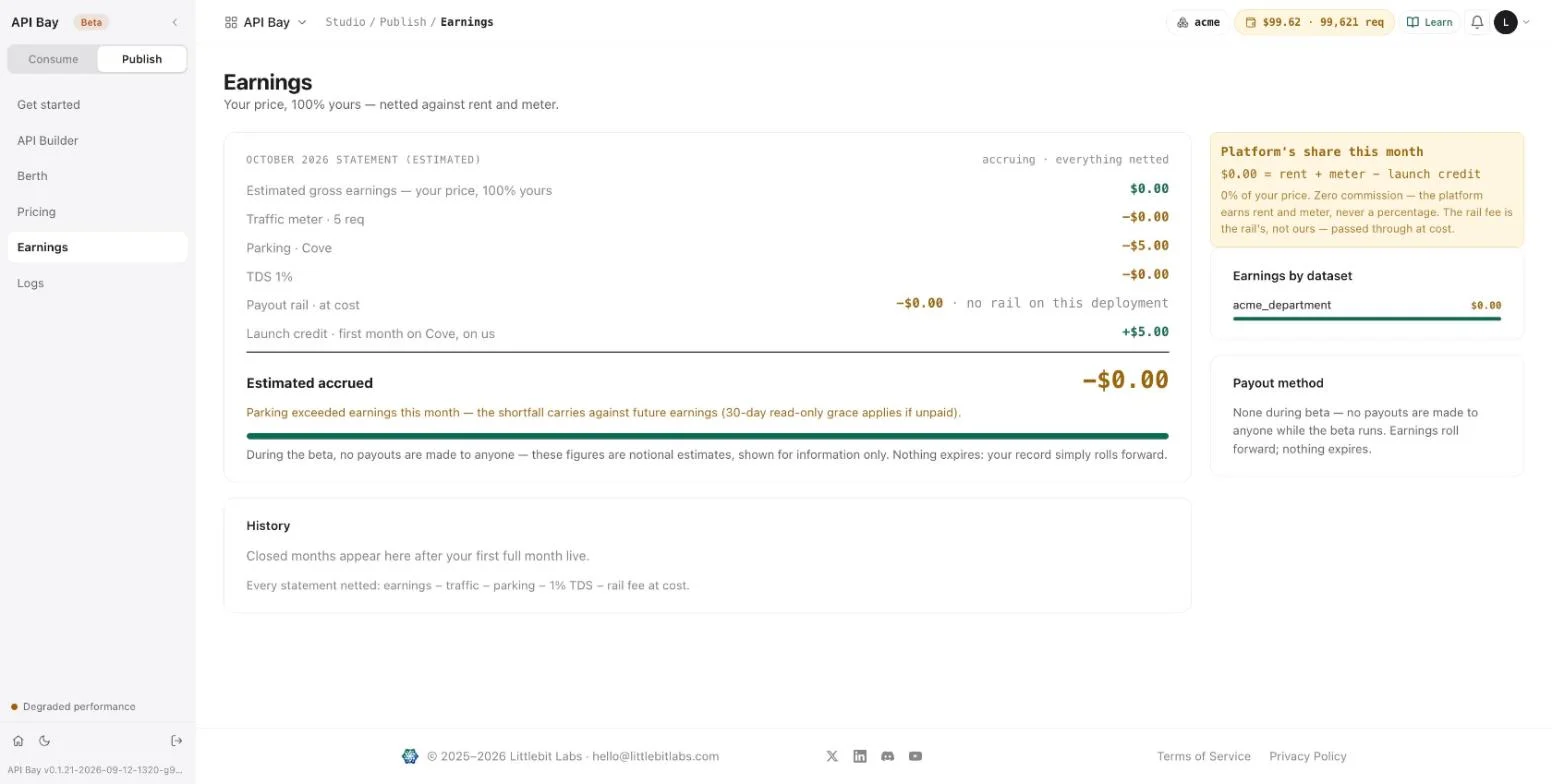This screenshot has height=784, width=1552.
Task: Click the Degraded performance status
Action: pos(73,707)
